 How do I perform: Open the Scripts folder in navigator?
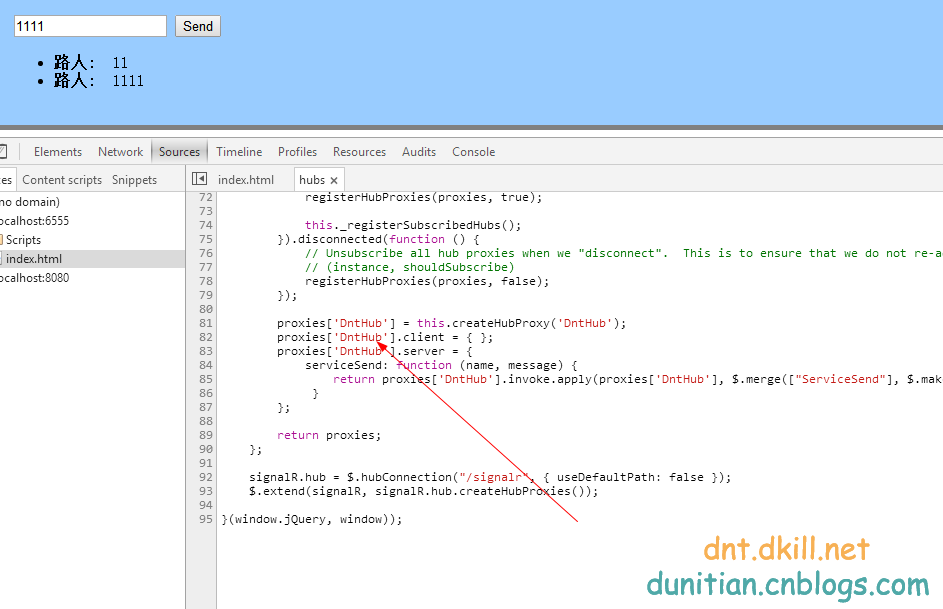point(23,240)
